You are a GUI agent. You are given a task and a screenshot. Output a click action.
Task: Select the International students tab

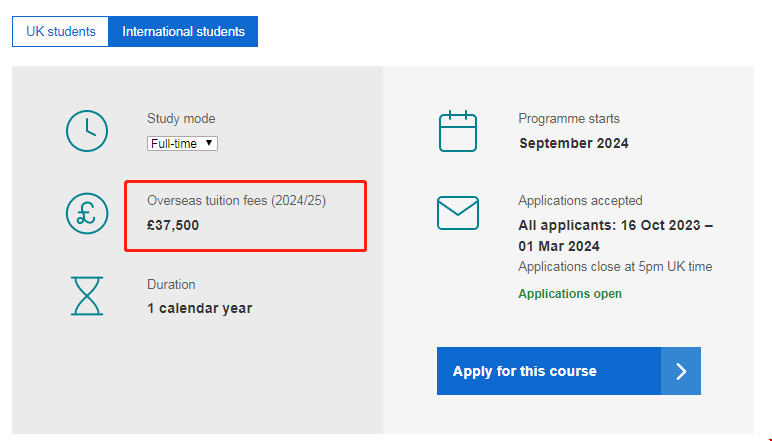183,32
